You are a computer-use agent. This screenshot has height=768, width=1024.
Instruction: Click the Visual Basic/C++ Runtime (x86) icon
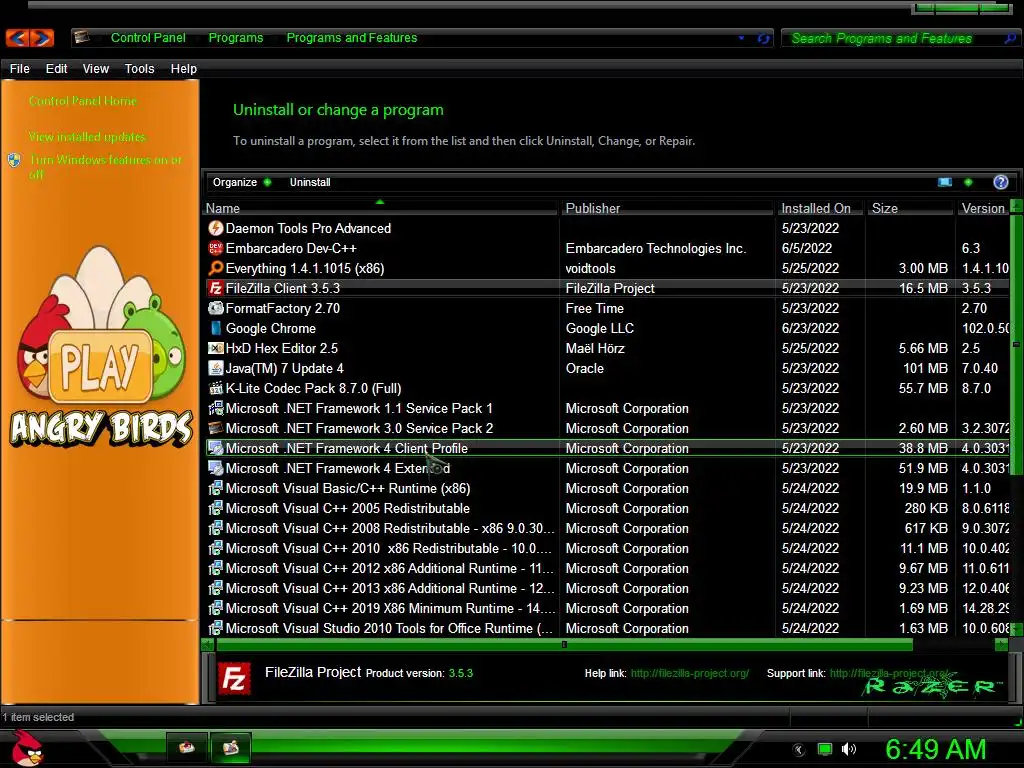[x=216, y=488]
